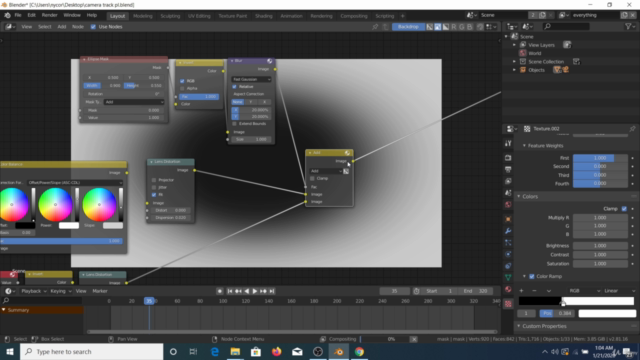Open the Modifiers wrench tab

click(508, 231)
